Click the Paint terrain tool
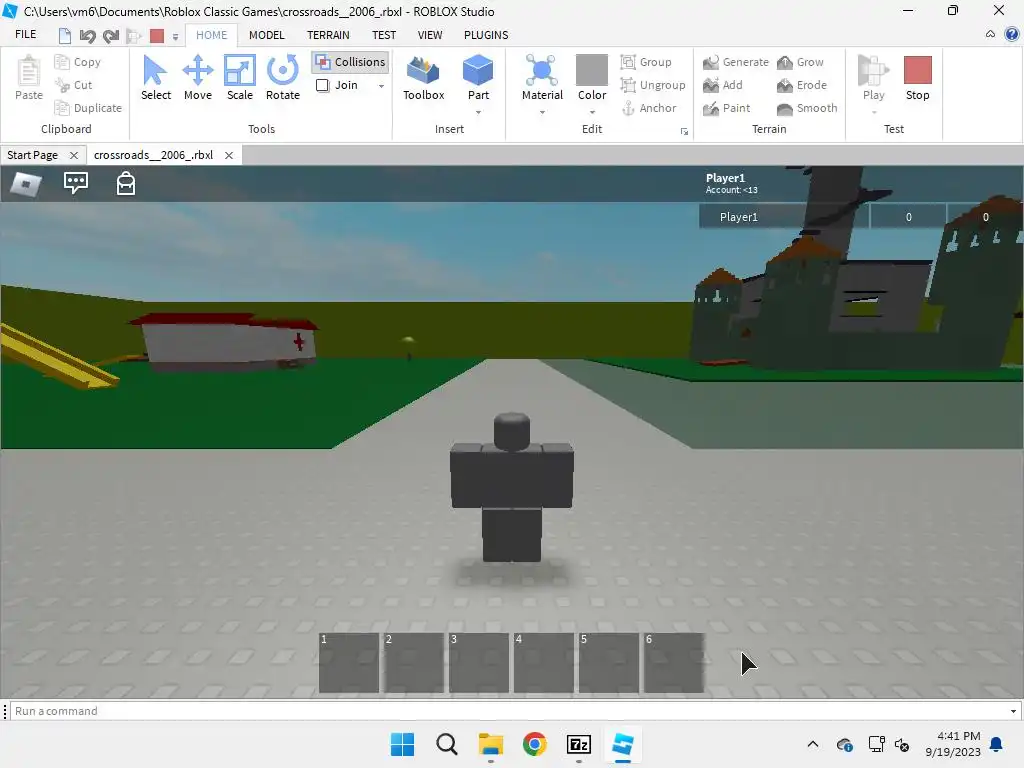This screenshot has width=1024, height=768. 726,108
